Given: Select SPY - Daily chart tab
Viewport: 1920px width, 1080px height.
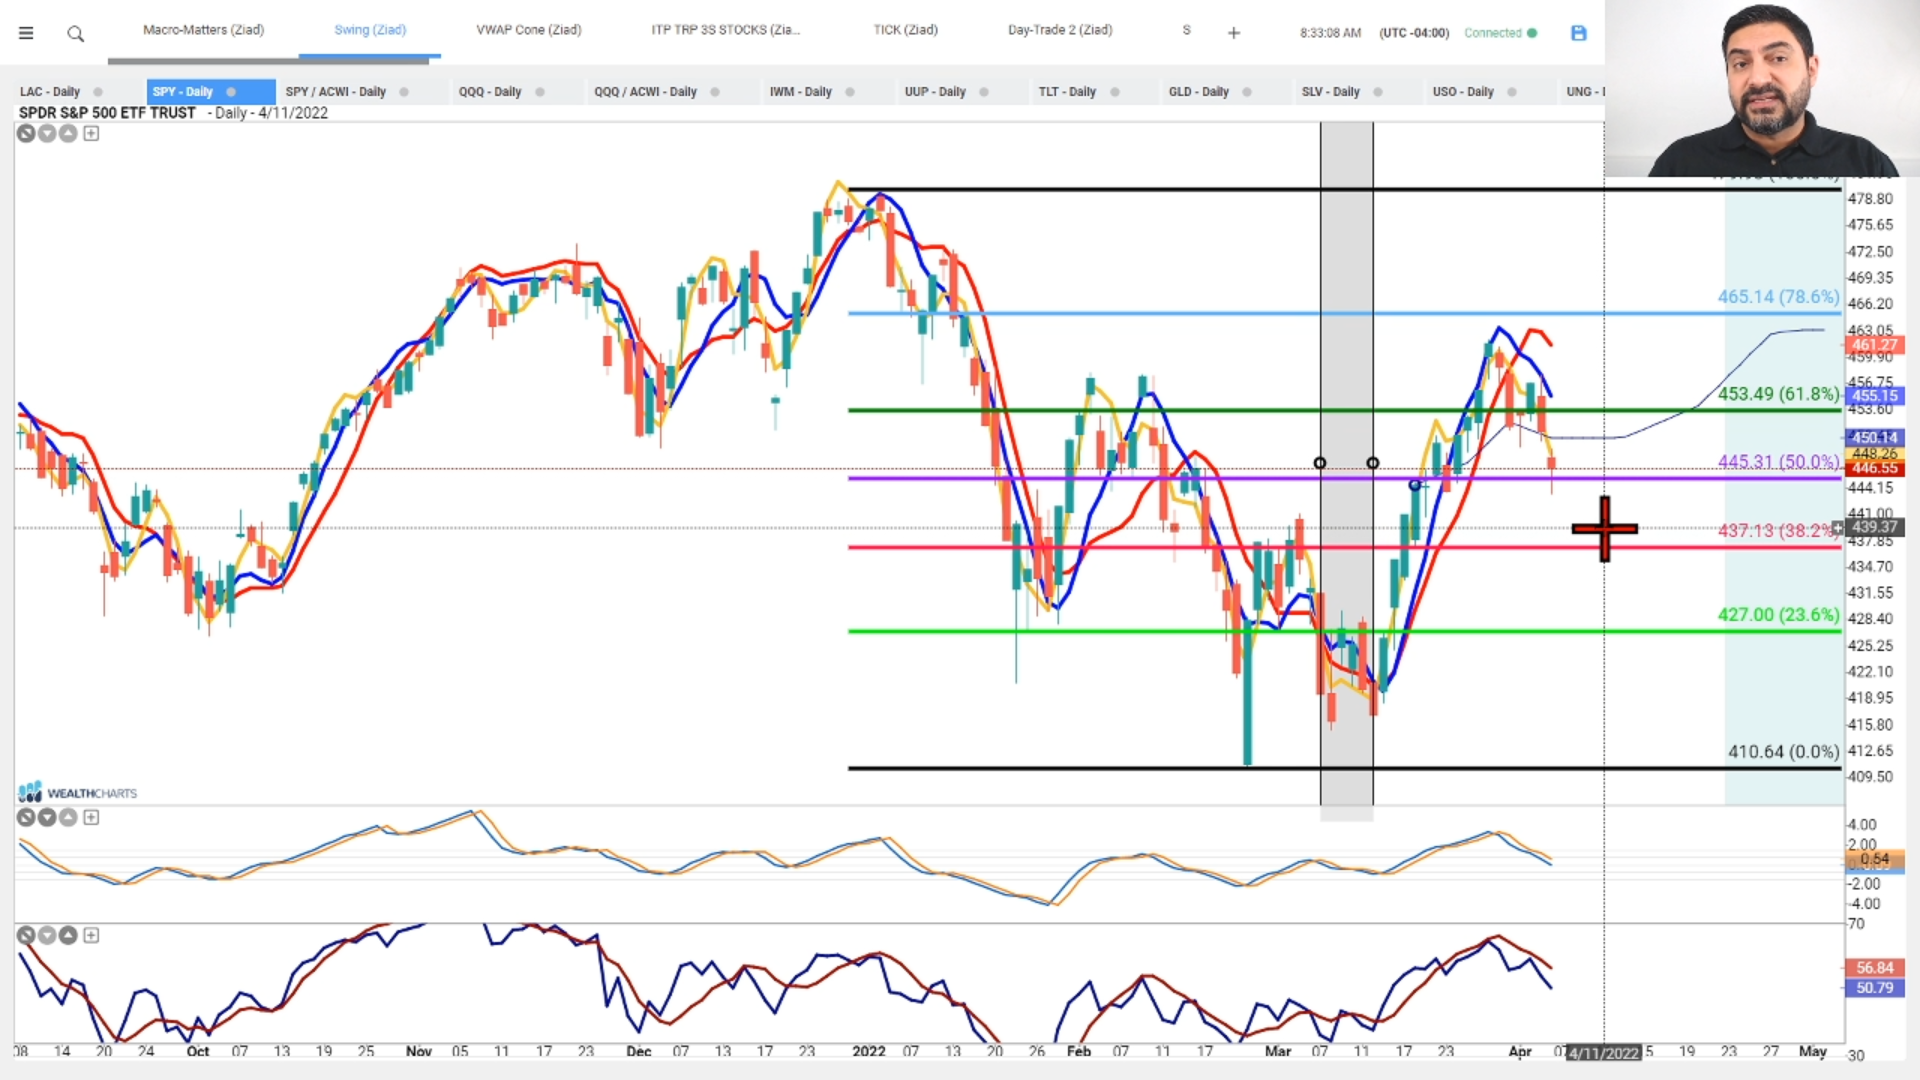Looking at the screenshot, I should (183, 92).
